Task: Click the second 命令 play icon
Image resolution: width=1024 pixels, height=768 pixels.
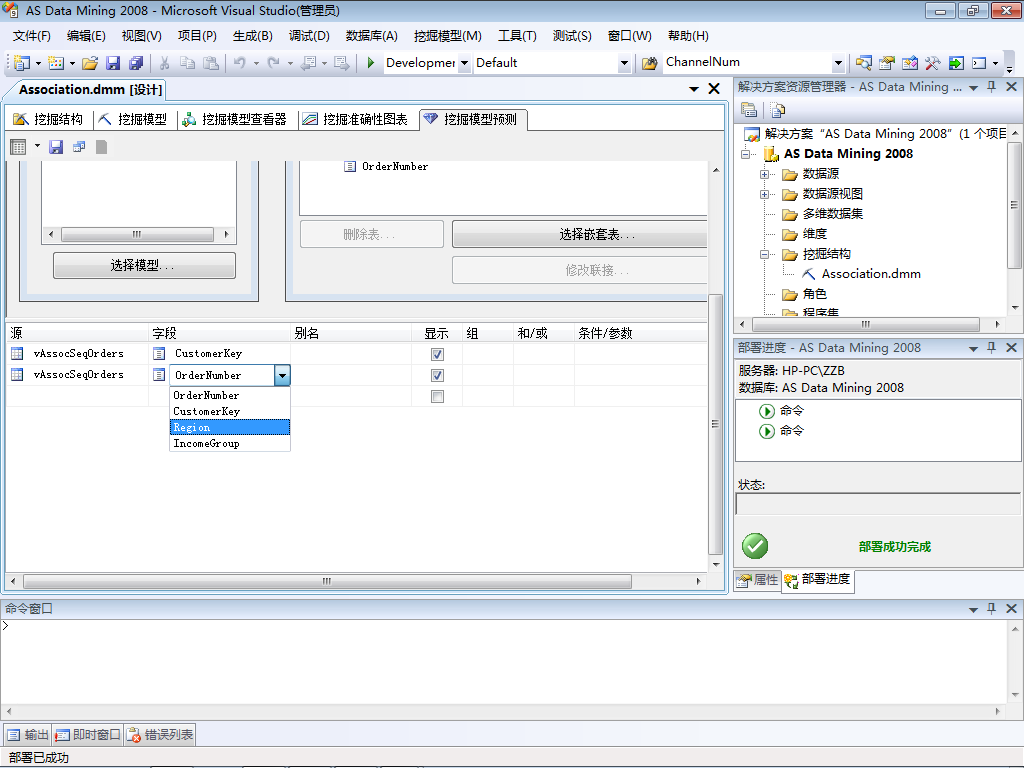Action: [x=767, y=431]
